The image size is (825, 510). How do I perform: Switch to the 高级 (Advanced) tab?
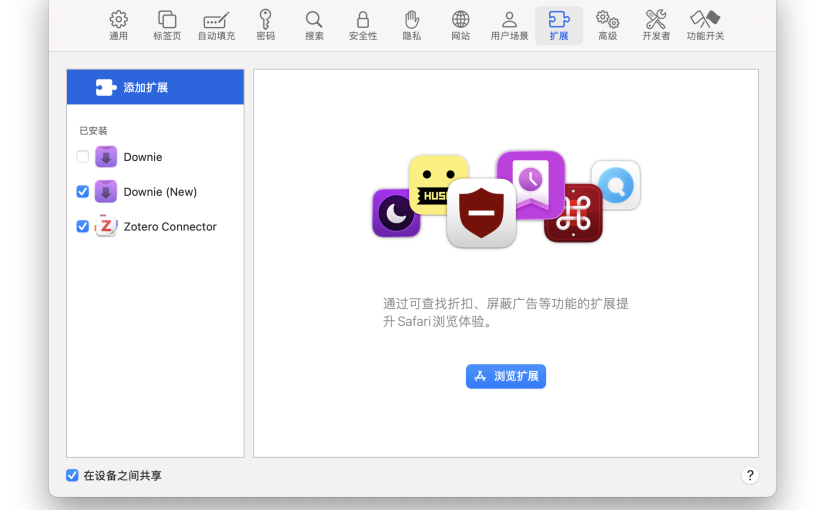point(607,25)
